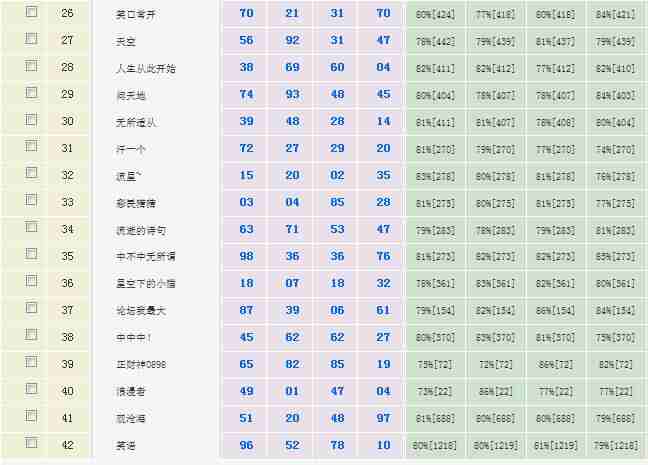Click number 92 in row 27
This screenshot has height=465, width=648.
pos(292,40)
